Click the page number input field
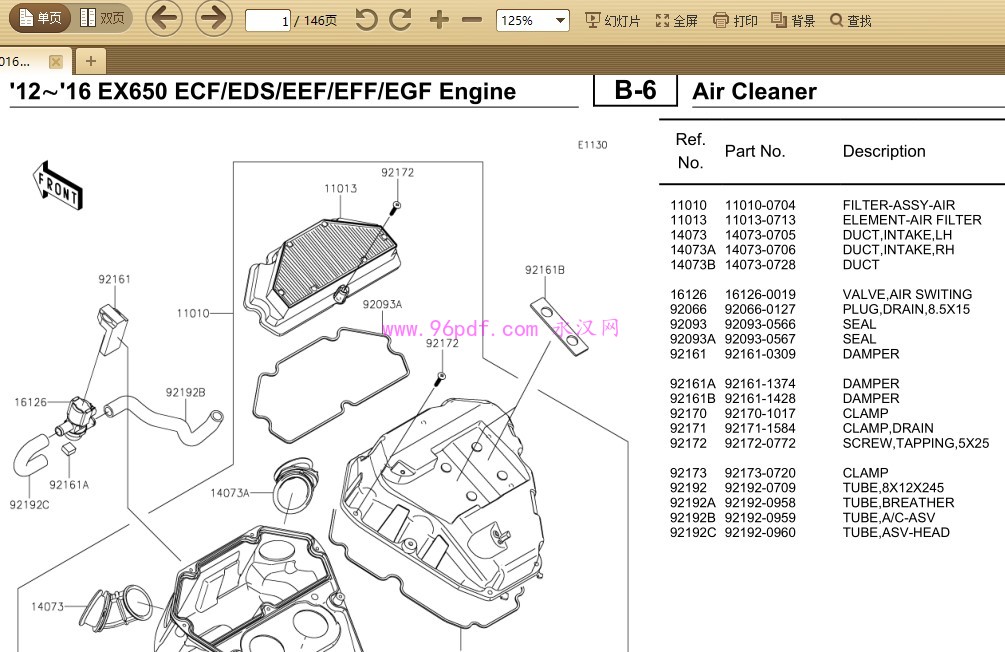The image size is (1005, 652). [x=268, y=21]
